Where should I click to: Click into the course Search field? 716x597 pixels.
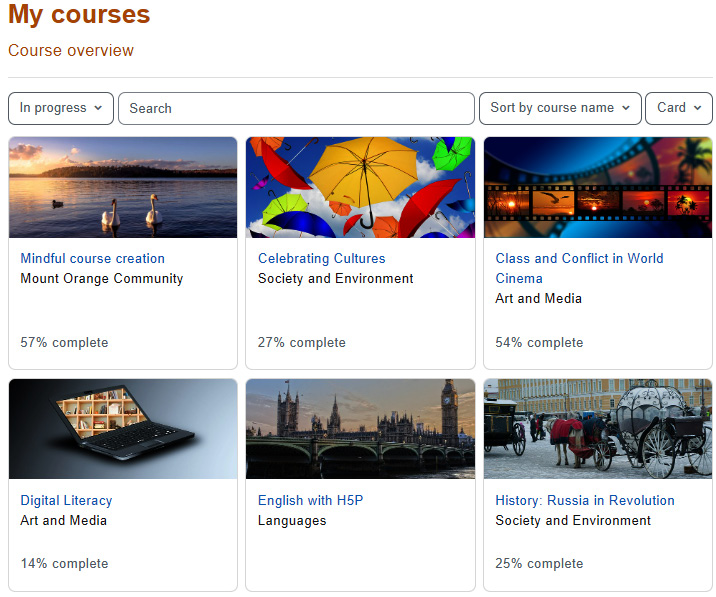click(x=296, y=108)
